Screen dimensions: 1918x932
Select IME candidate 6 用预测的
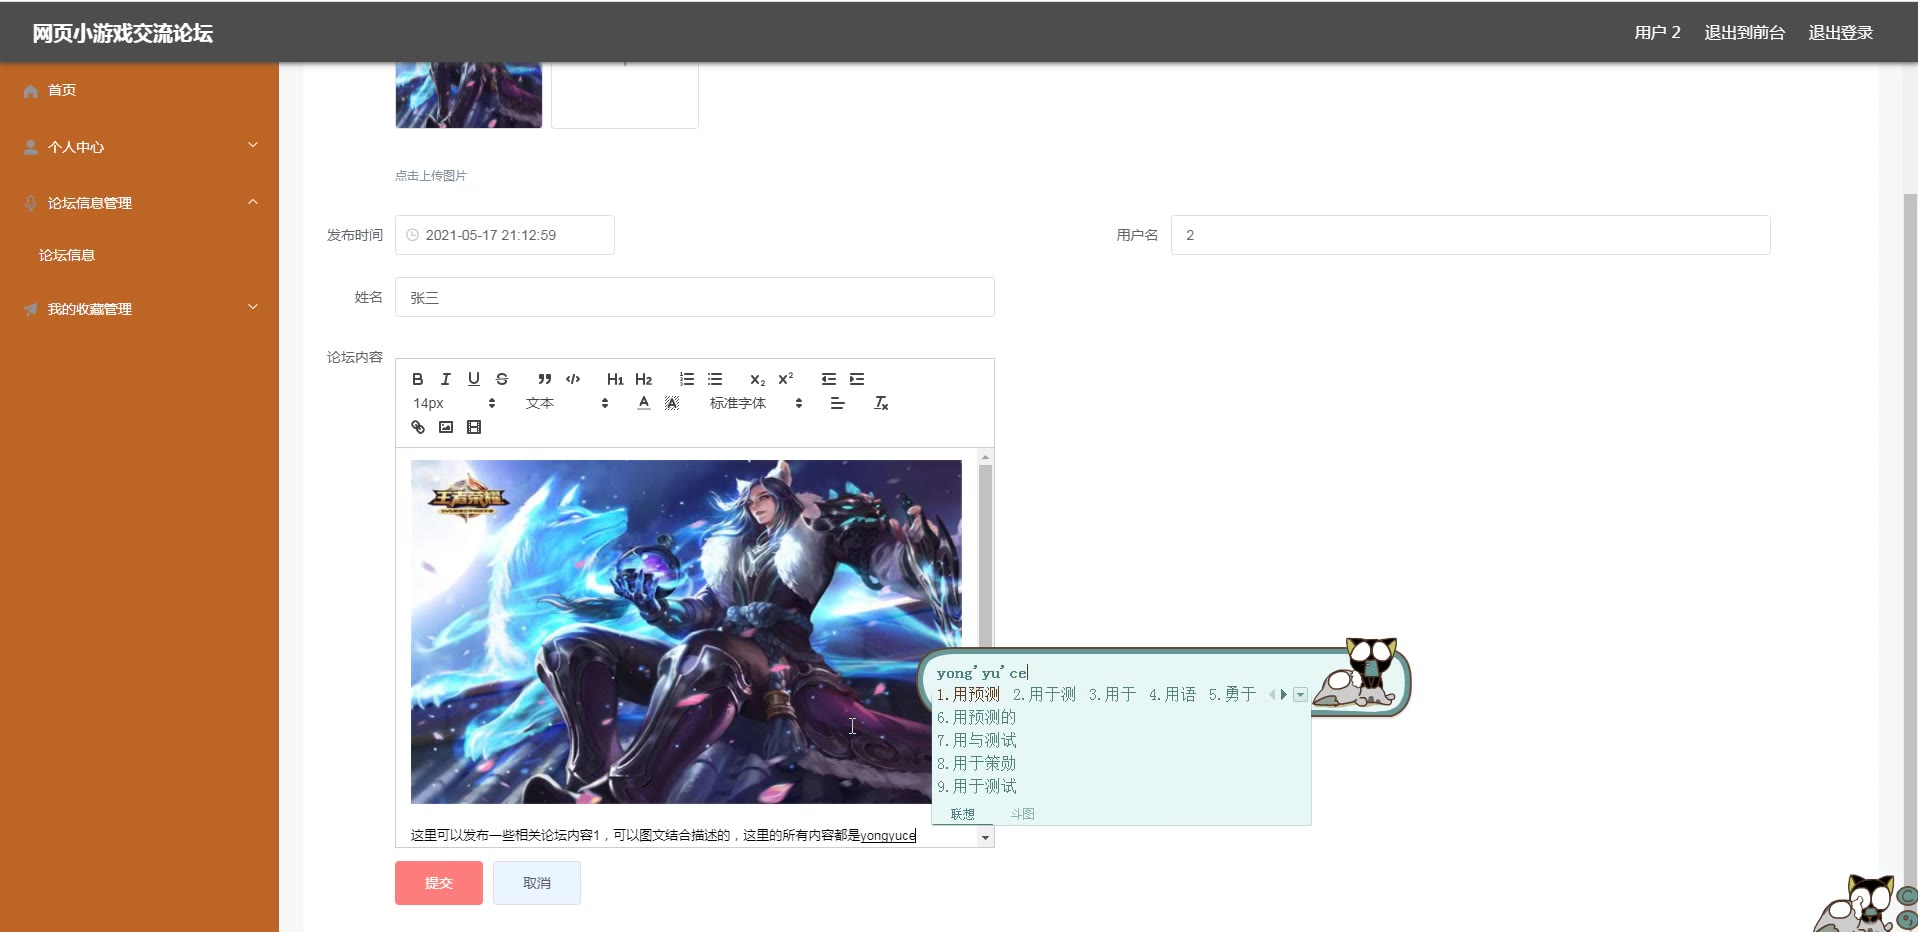coord(976,717)
